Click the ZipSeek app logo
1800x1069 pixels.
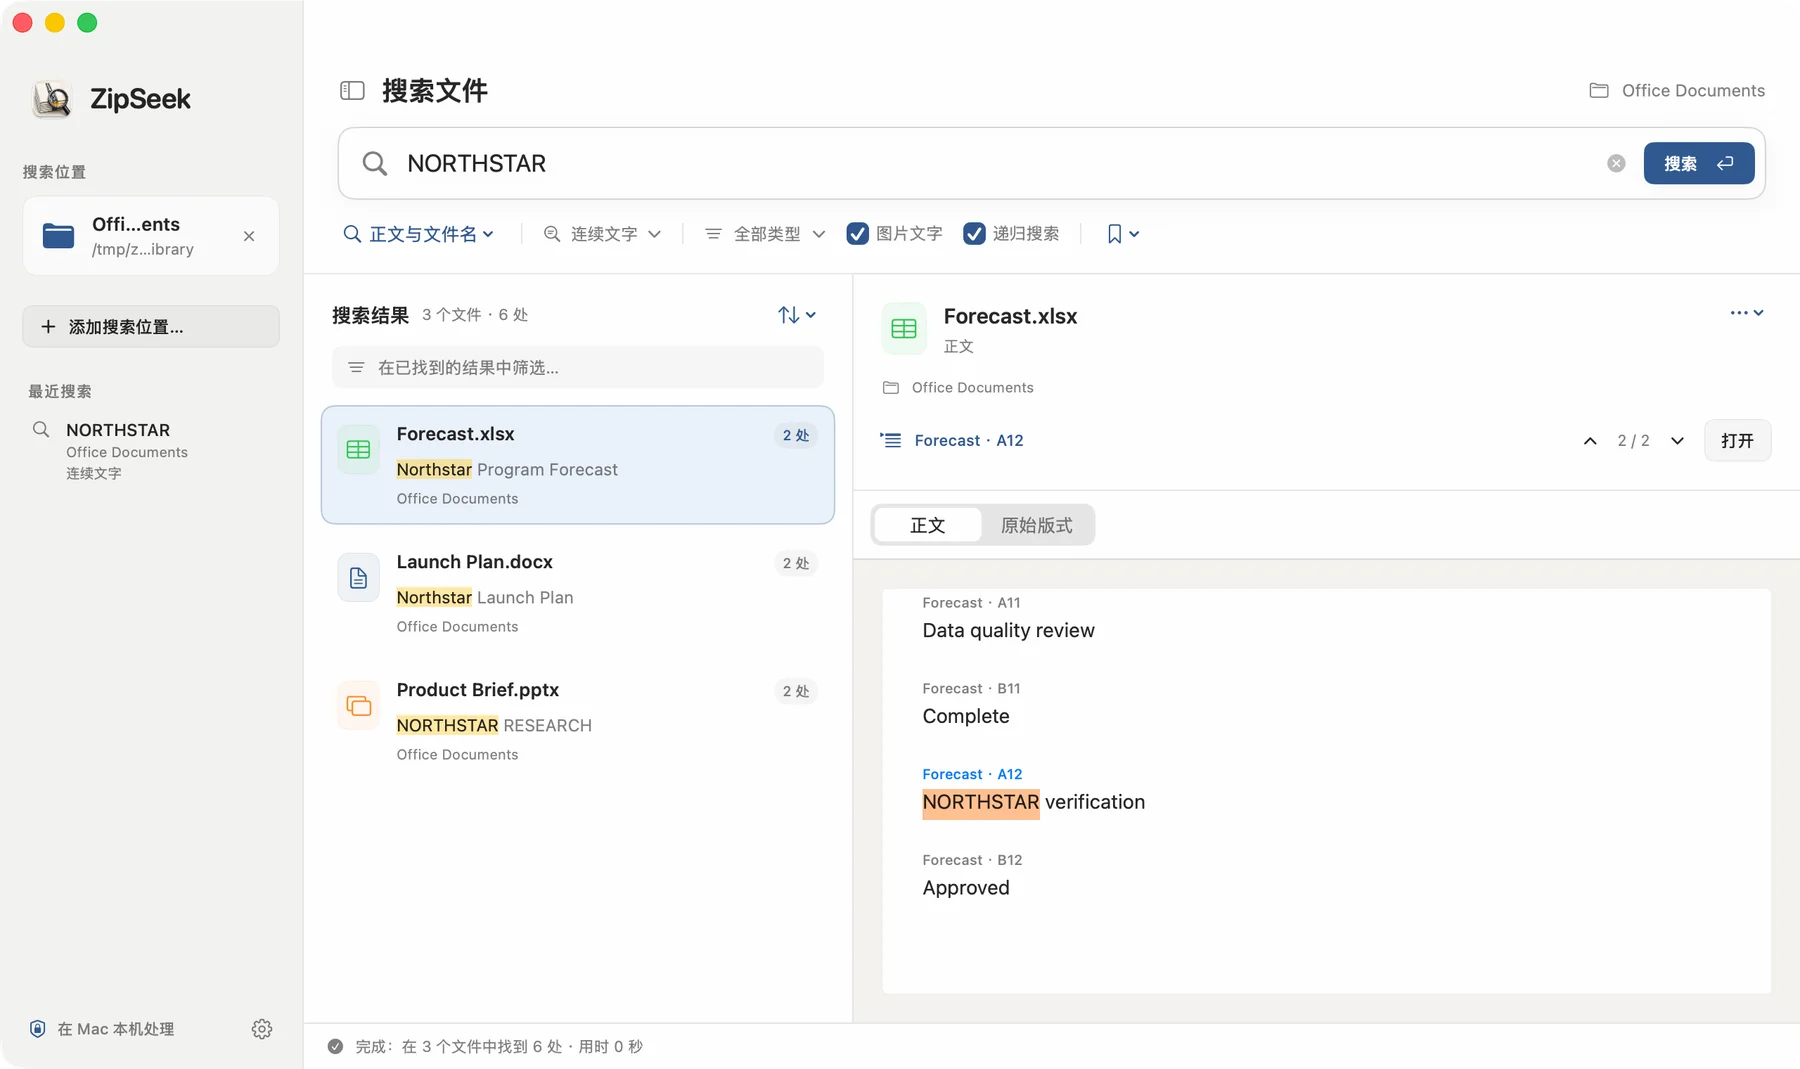pos(52,99)
